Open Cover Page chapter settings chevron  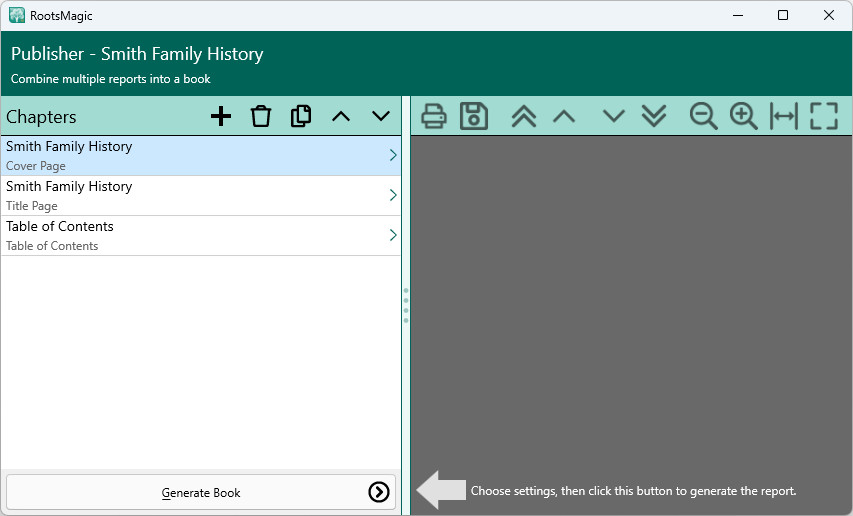393,155
